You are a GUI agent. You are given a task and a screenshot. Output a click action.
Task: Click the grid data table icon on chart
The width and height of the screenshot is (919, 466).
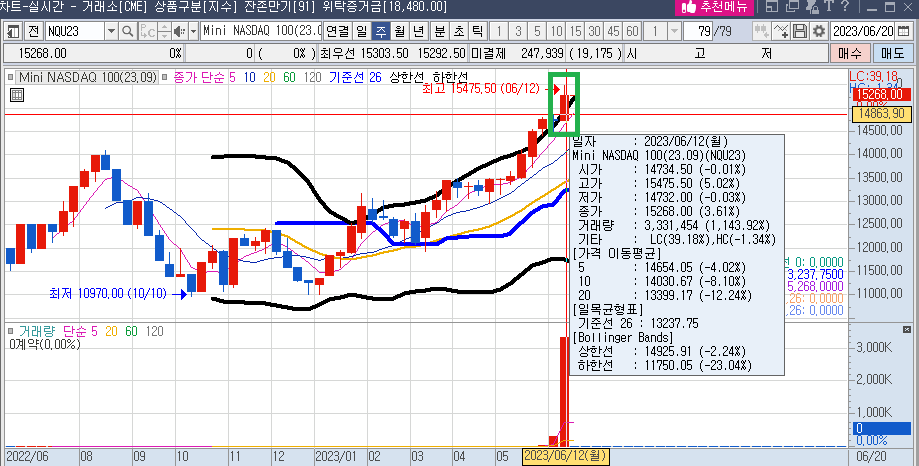(17, 94)
